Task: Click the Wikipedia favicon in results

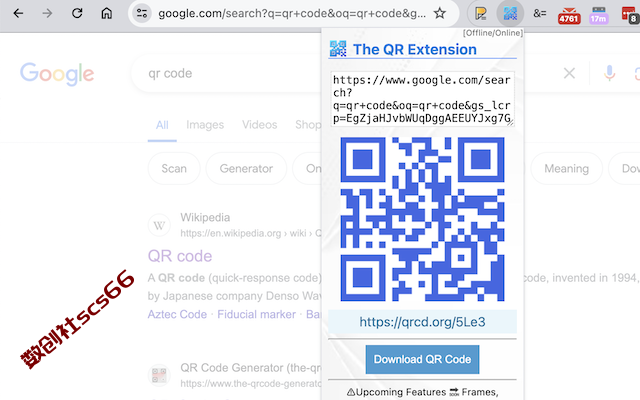Action: click(159, 225)
